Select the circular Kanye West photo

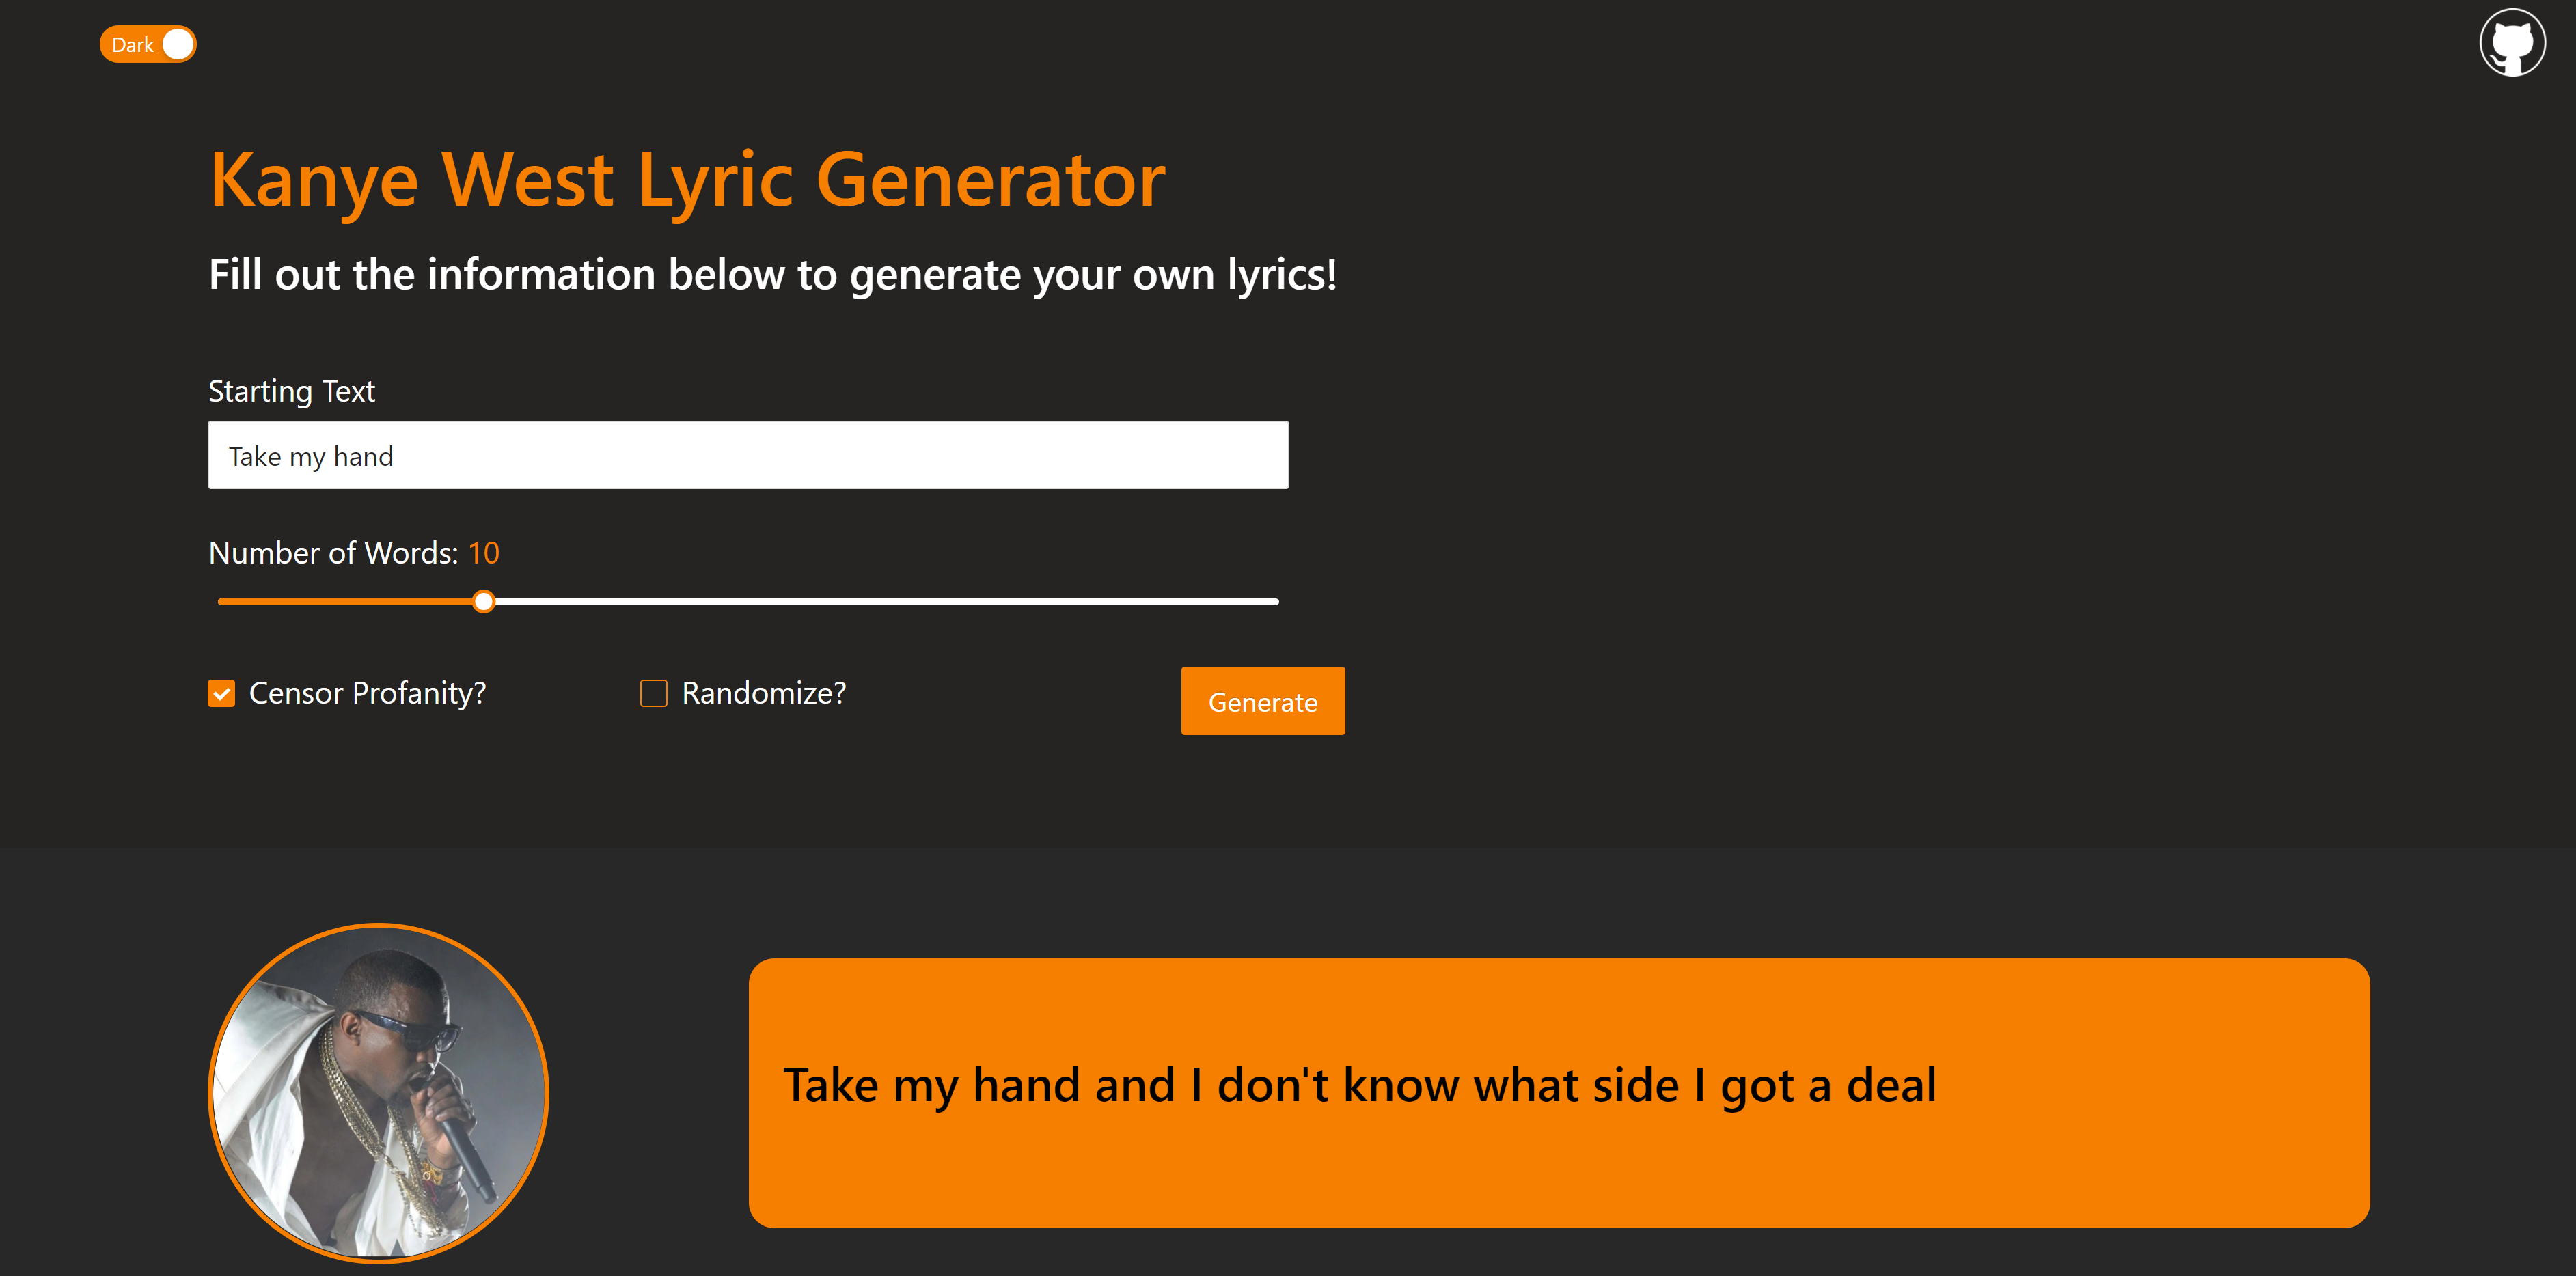378,1092
